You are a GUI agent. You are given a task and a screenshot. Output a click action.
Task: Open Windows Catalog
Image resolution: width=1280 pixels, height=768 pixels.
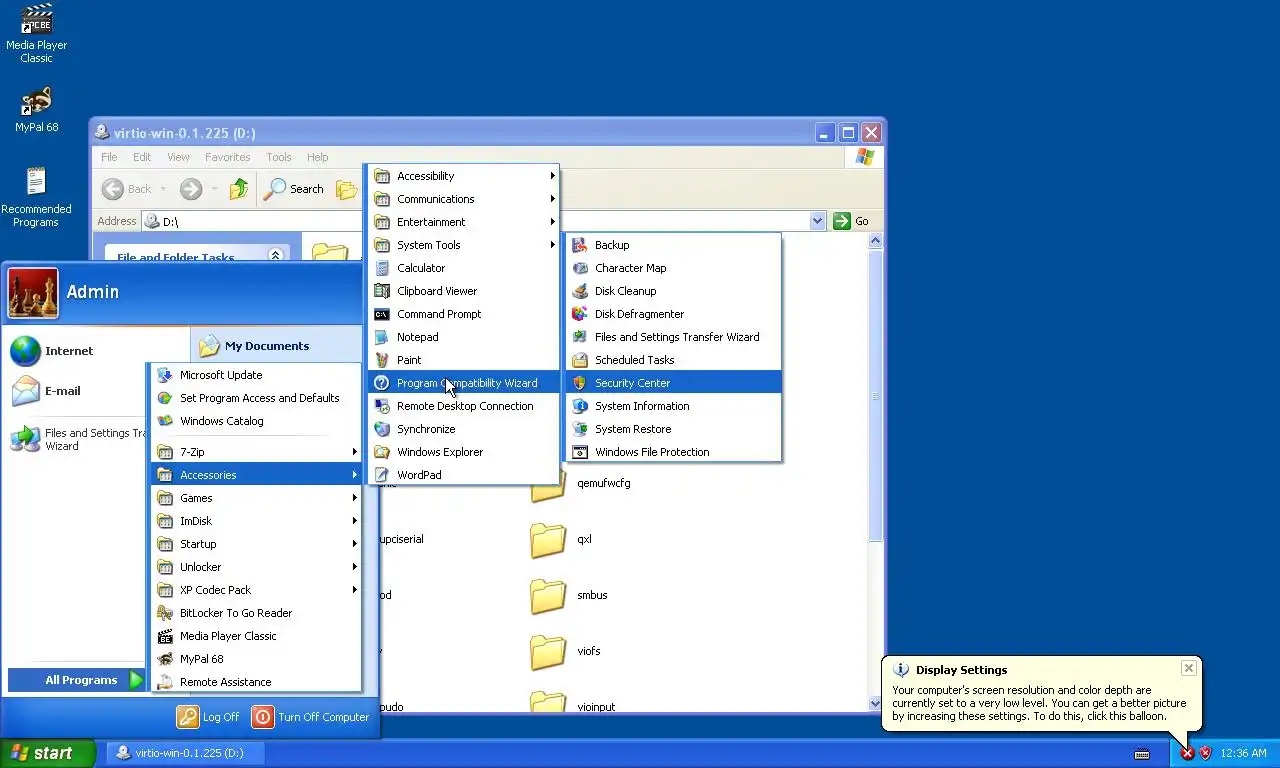256,421
